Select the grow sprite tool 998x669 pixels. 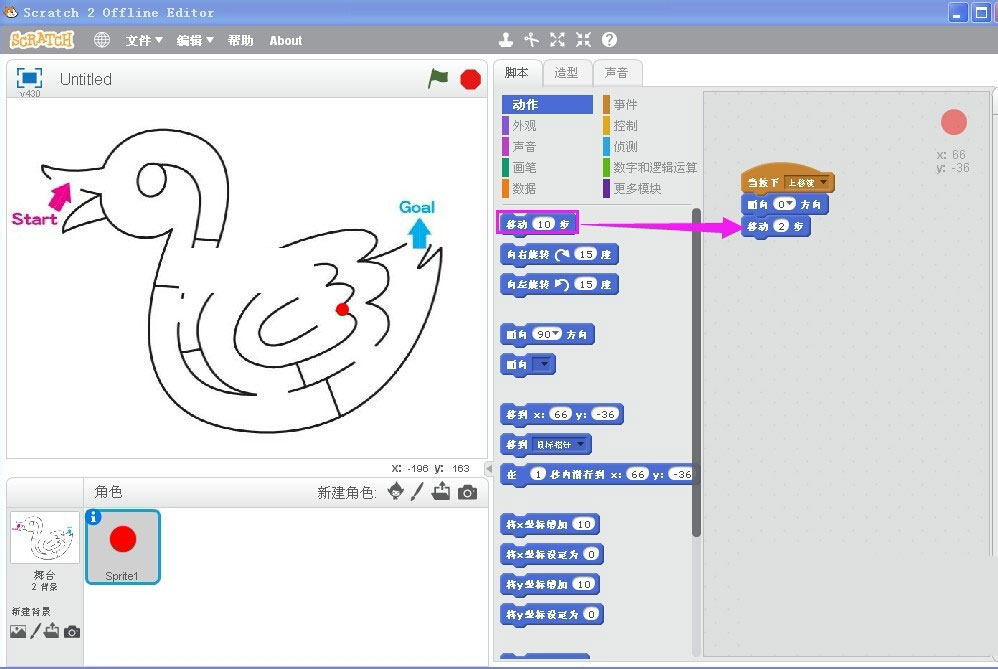tap(557, 40)
